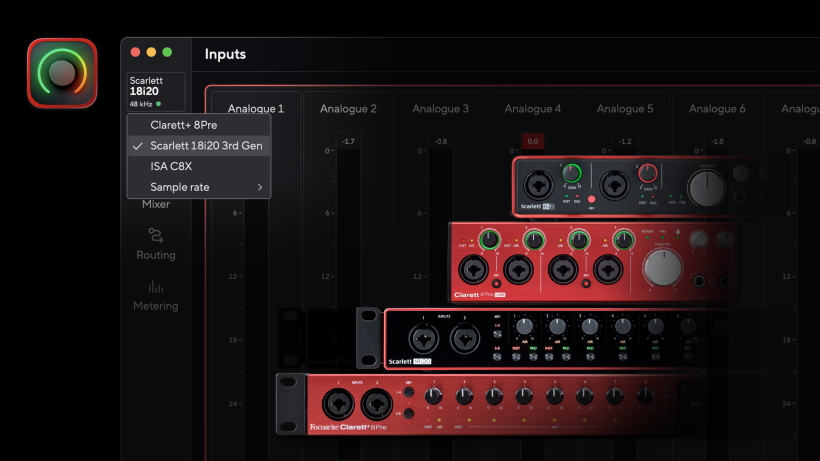Select the Analogue 6 channel

click(x=717, y=109)
